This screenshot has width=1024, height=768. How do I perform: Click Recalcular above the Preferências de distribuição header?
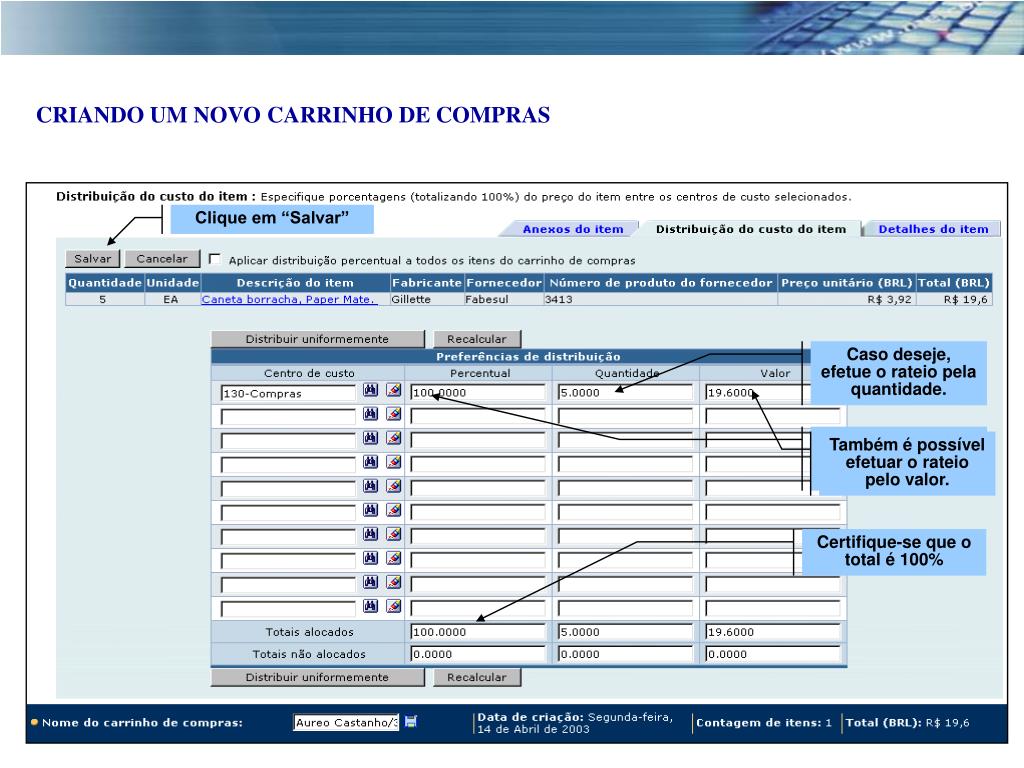[x=477, y=339]
